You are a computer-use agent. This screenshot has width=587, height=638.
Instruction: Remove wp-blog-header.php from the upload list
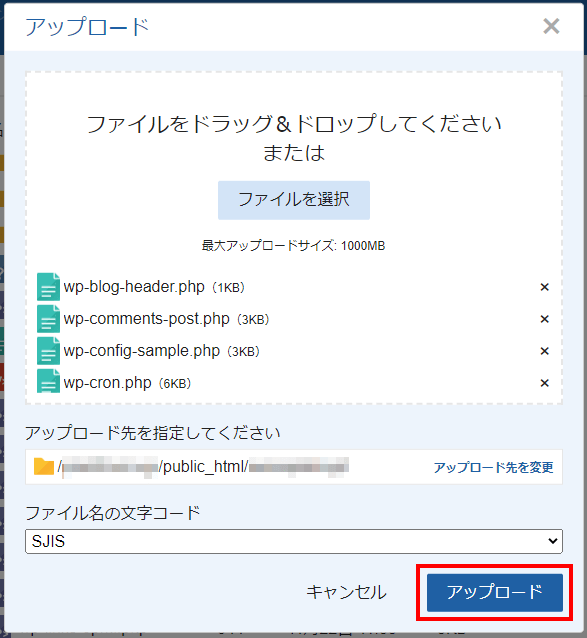click(x=544, y=287)
